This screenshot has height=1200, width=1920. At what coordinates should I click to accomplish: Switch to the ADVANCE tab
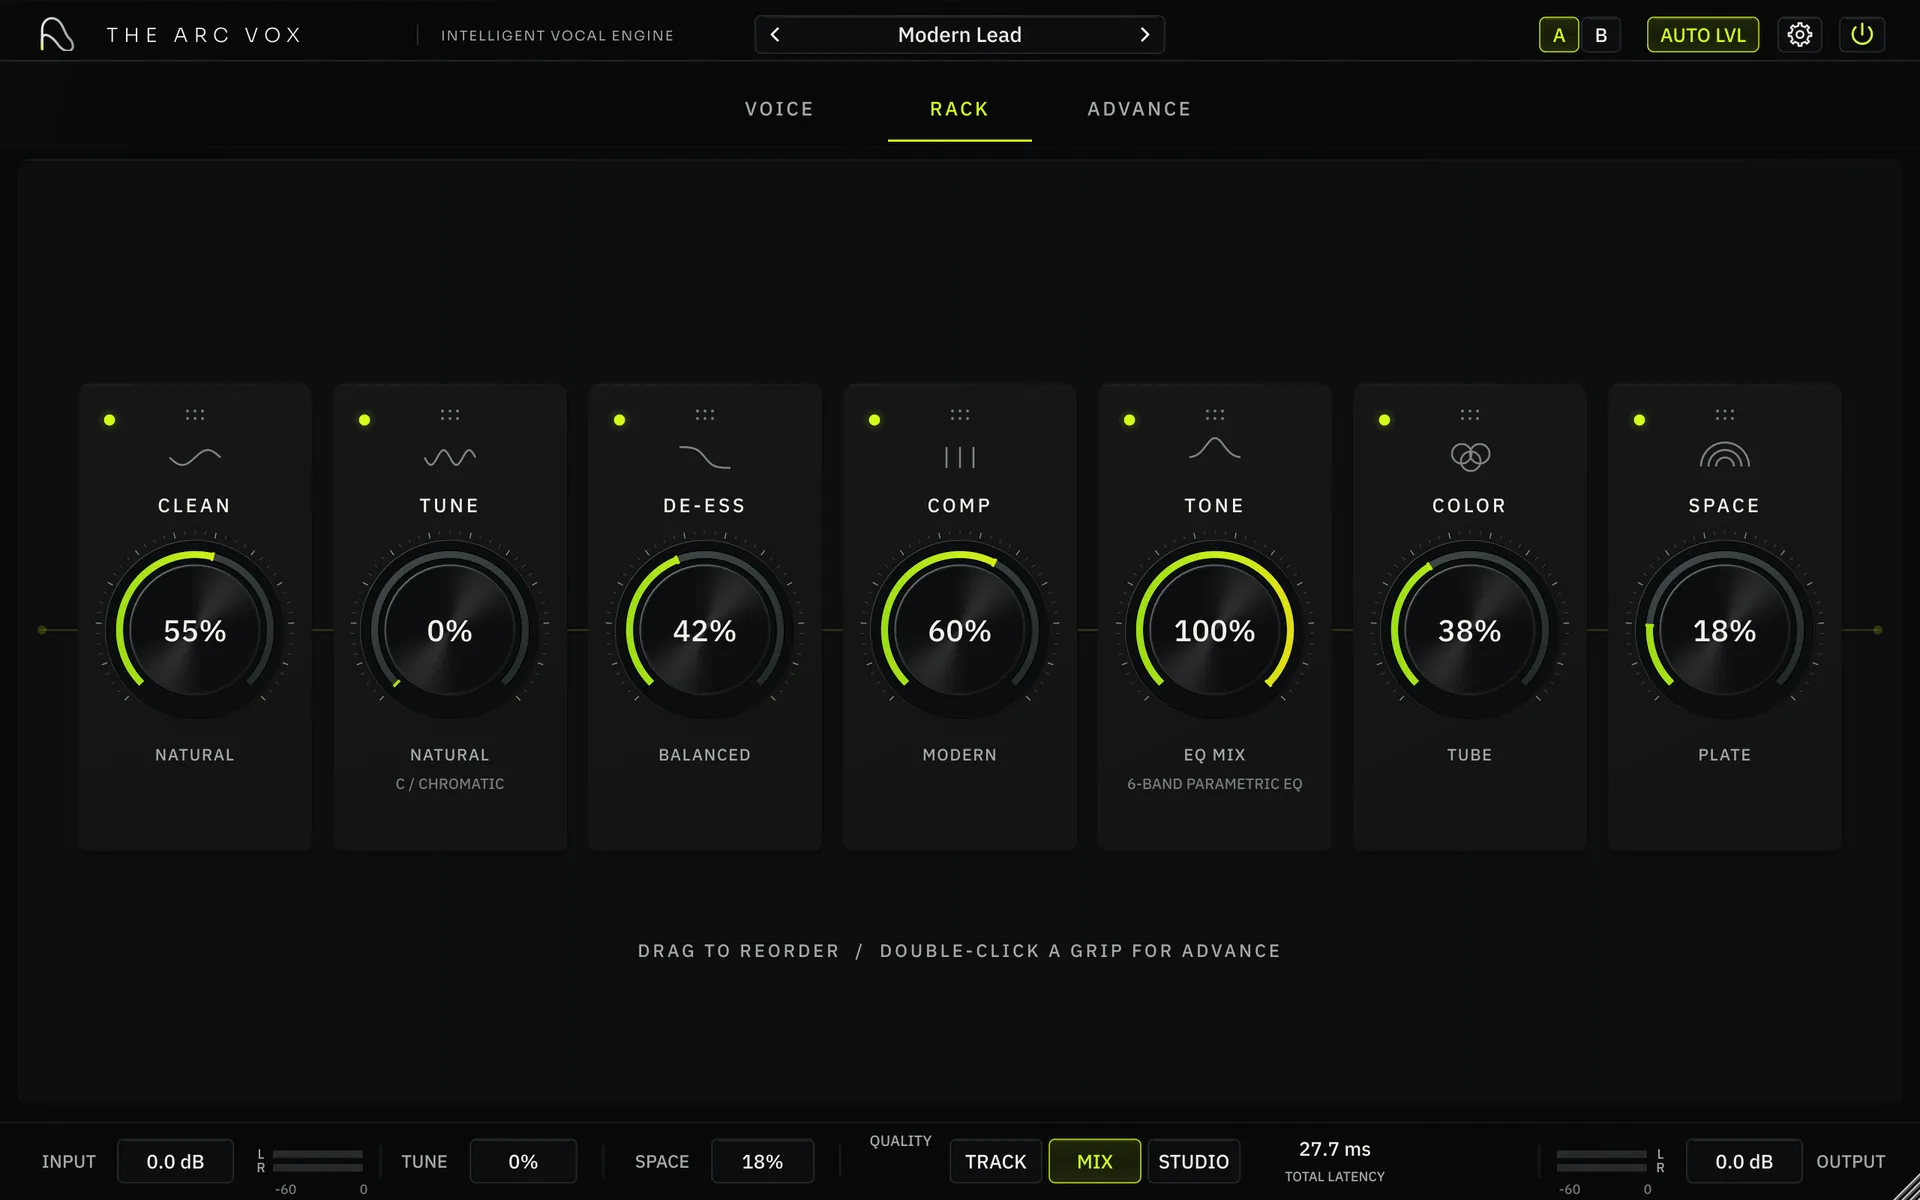[1139, 109]
